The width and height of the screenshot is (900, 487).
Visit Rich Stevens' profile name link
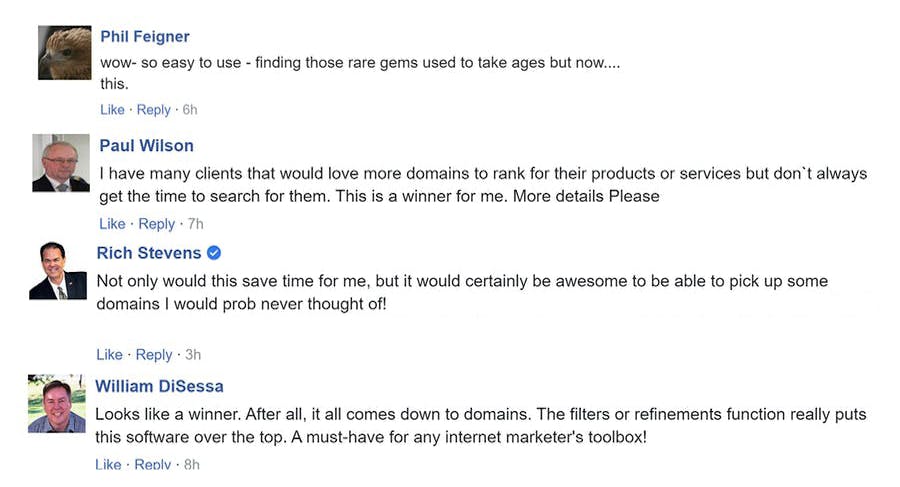pos(149,253)
